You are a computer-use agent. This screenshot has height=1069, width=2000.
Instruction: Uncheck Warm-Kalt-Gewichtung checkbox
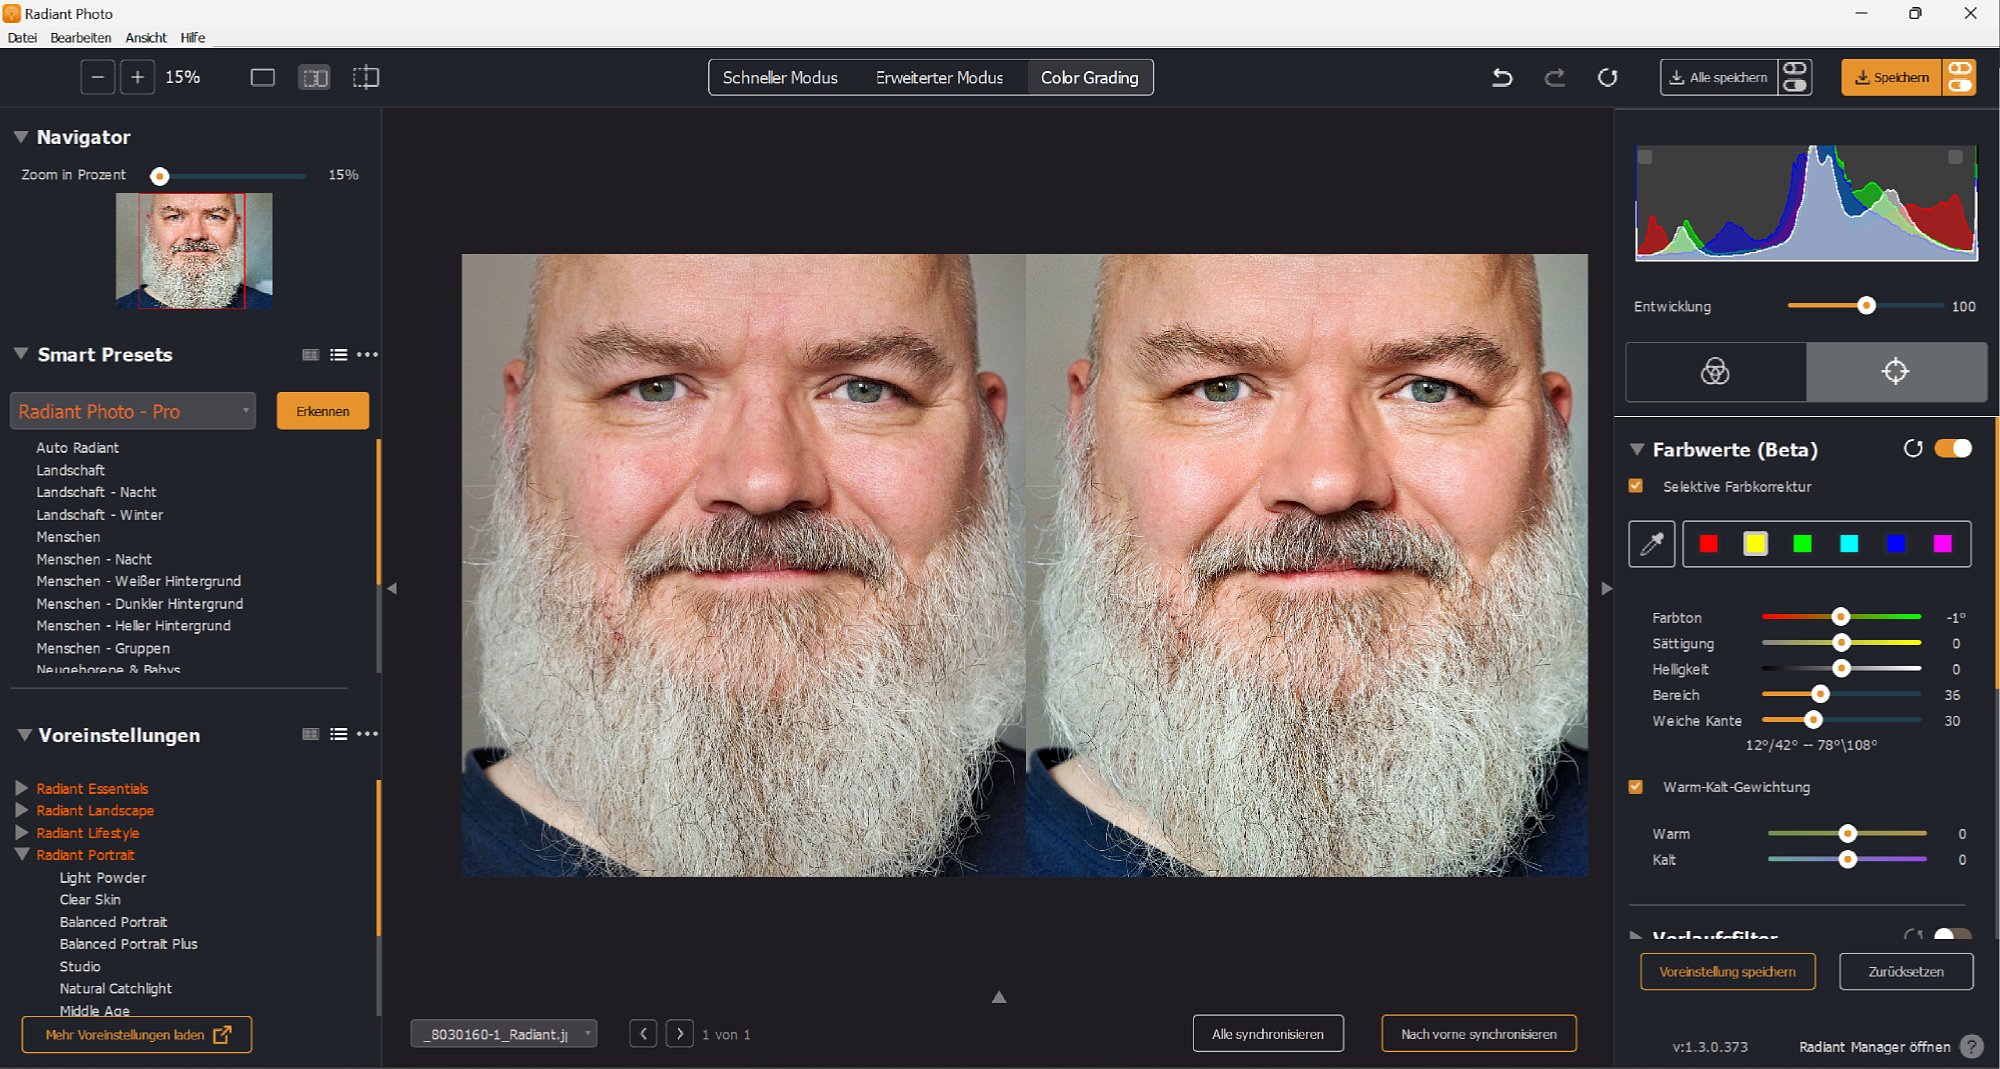pos(1636,787)
